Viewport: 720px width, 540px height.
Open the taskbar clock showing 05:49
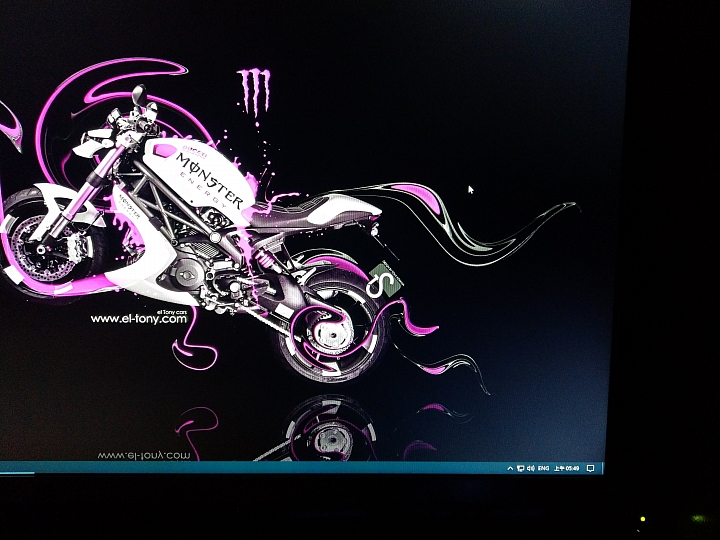(567, 468)
